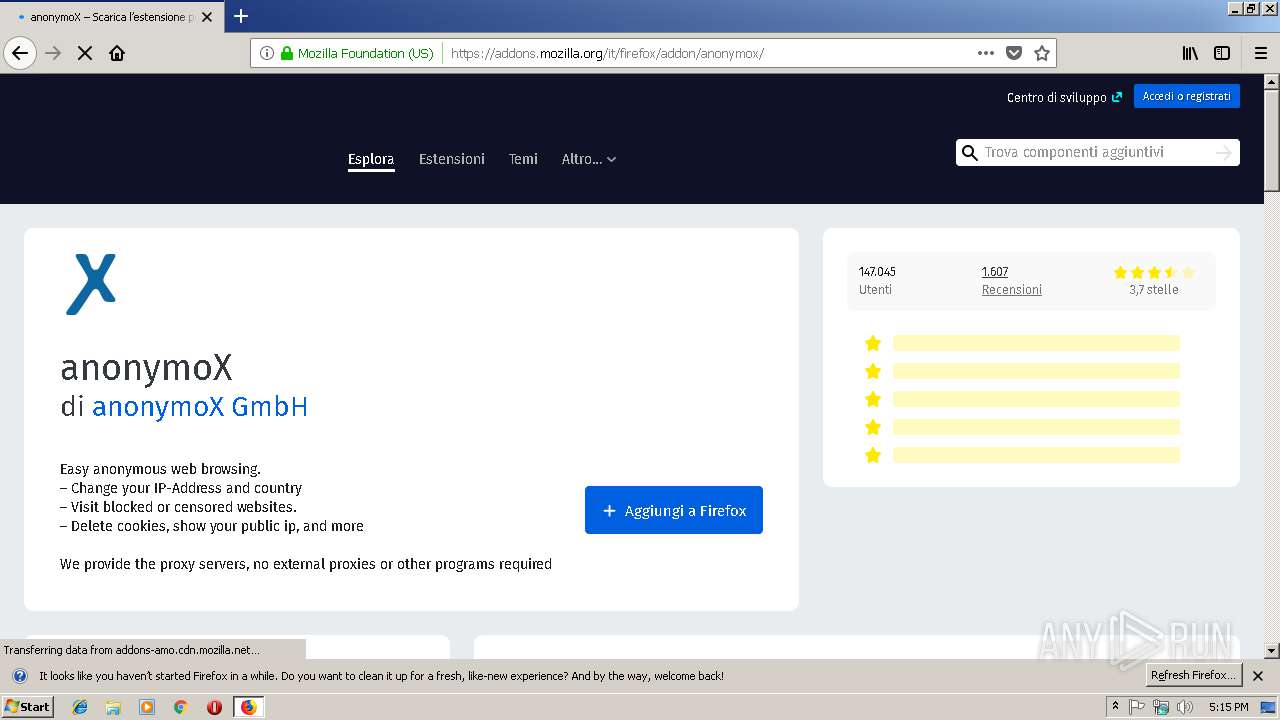Select the first rating bar

[x=1036, y=343]
